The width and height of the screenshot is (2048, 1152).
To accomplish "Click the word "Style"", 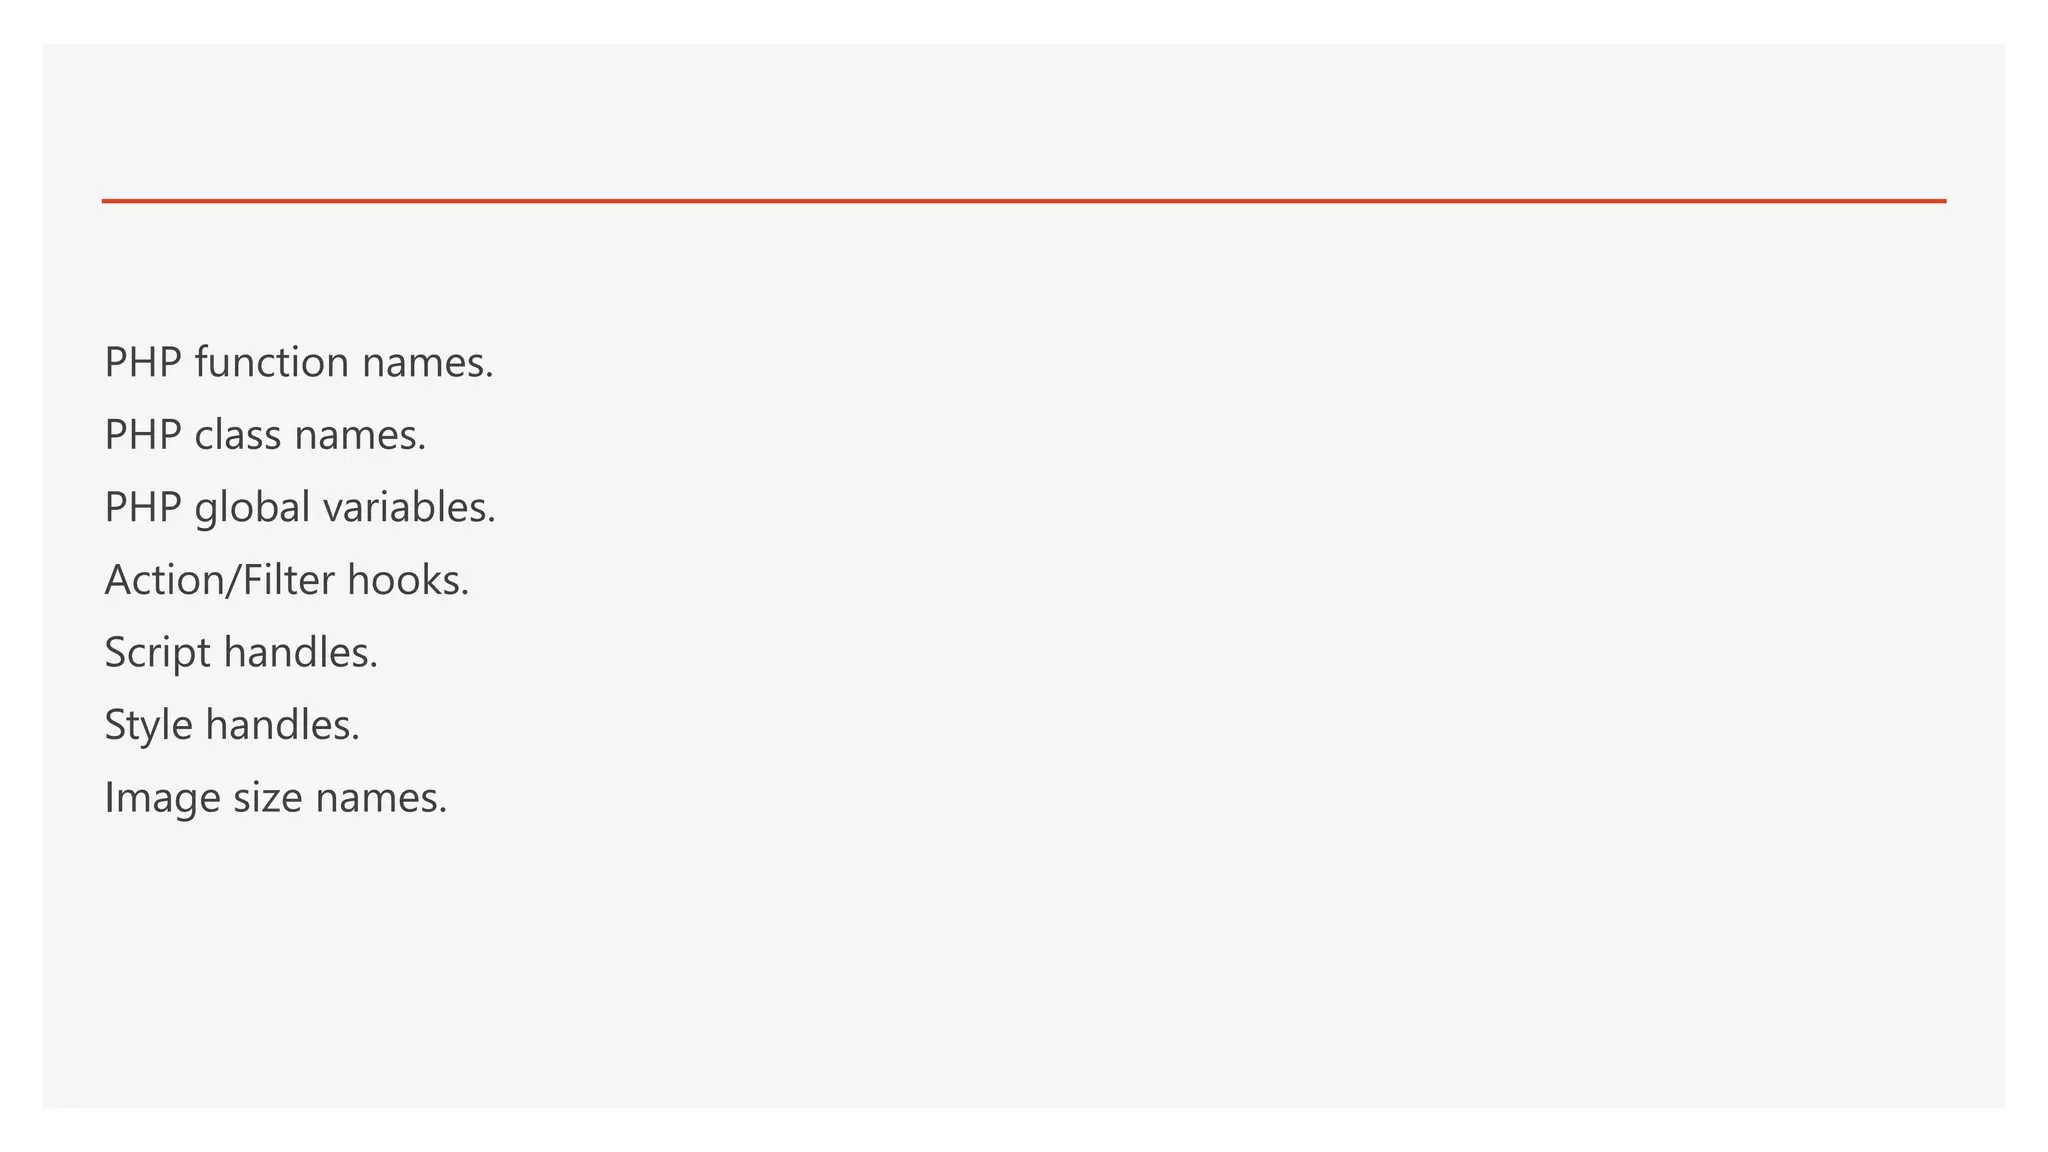I will [x=148, y=725].
